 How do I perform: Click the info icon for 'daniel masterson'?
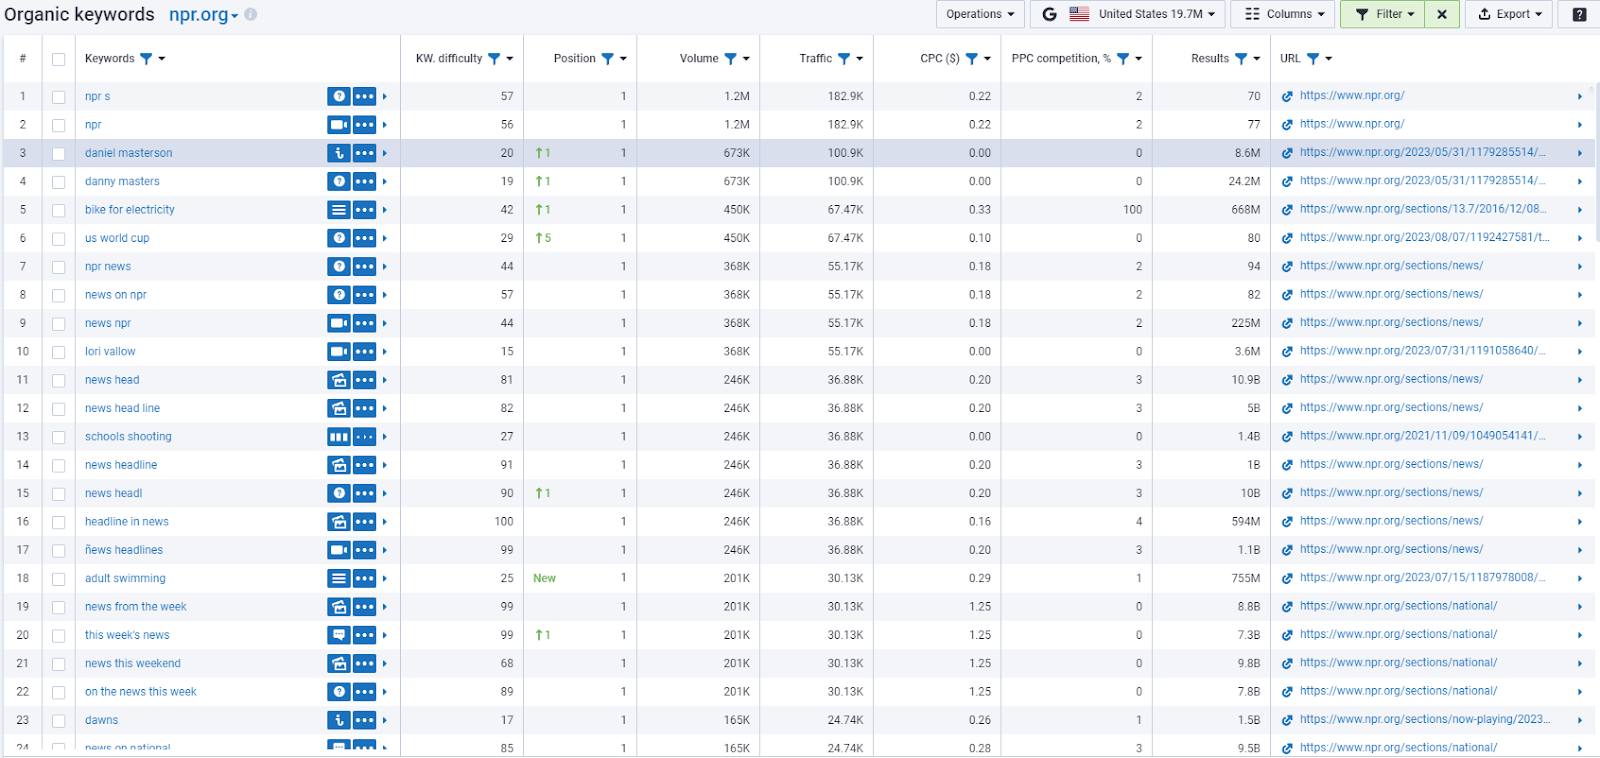[339, 153]
